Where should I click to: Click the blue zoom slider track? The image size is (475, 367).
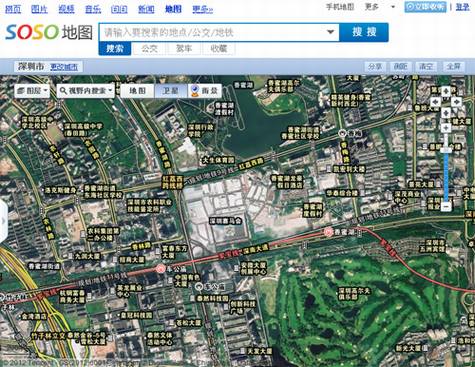point(446,177)
